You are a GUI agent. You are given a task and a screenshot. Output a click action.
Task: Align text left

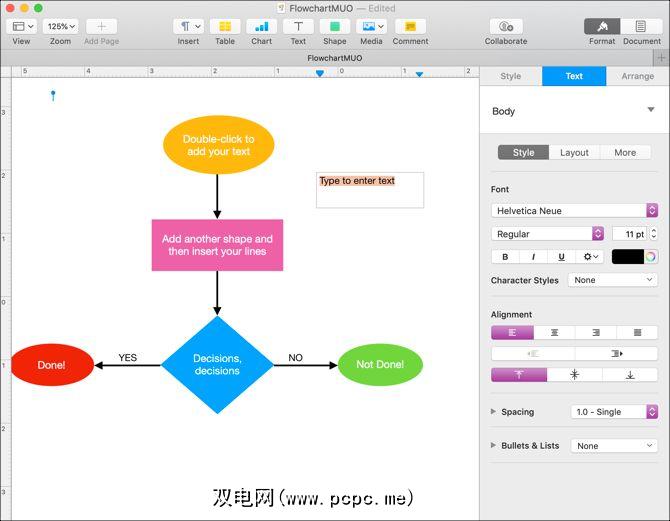[512, 333]
